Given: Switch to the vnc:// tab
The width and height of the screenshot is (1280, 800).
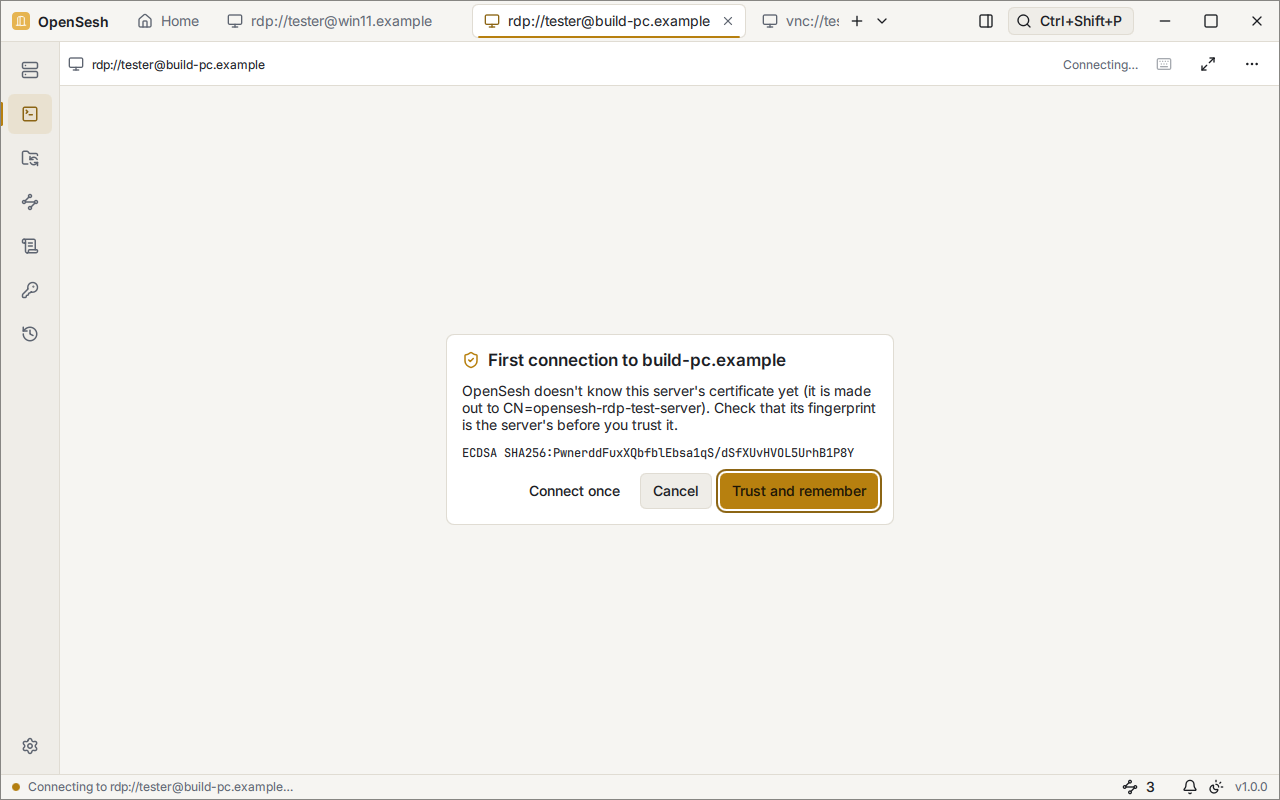Looking at the screenshot, I should pos(800,21).
